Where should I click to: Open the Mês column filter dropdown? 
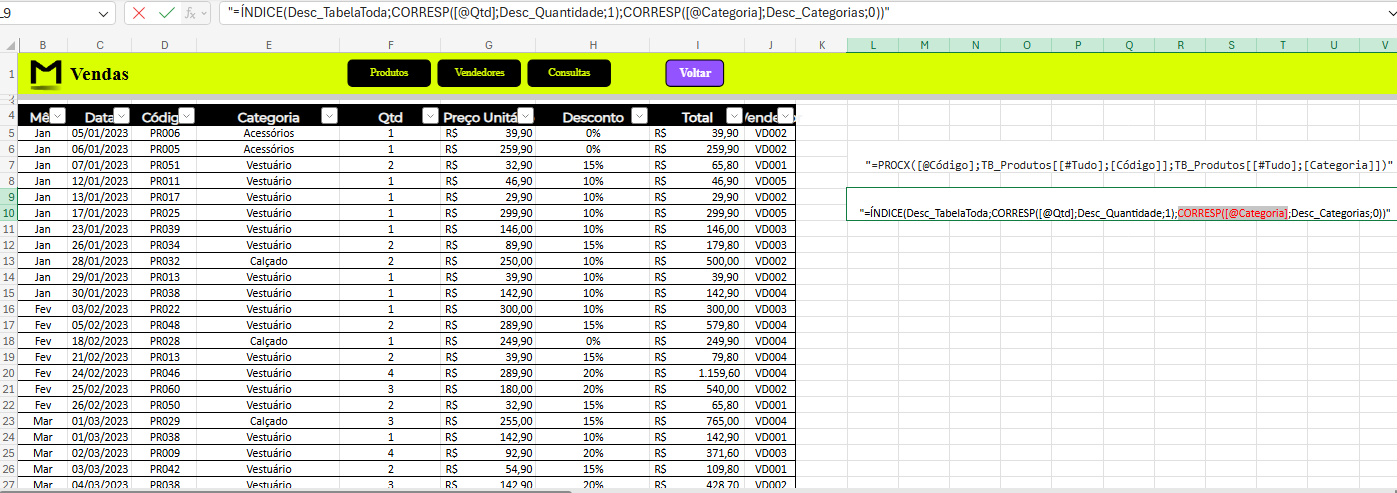(58, 115)
